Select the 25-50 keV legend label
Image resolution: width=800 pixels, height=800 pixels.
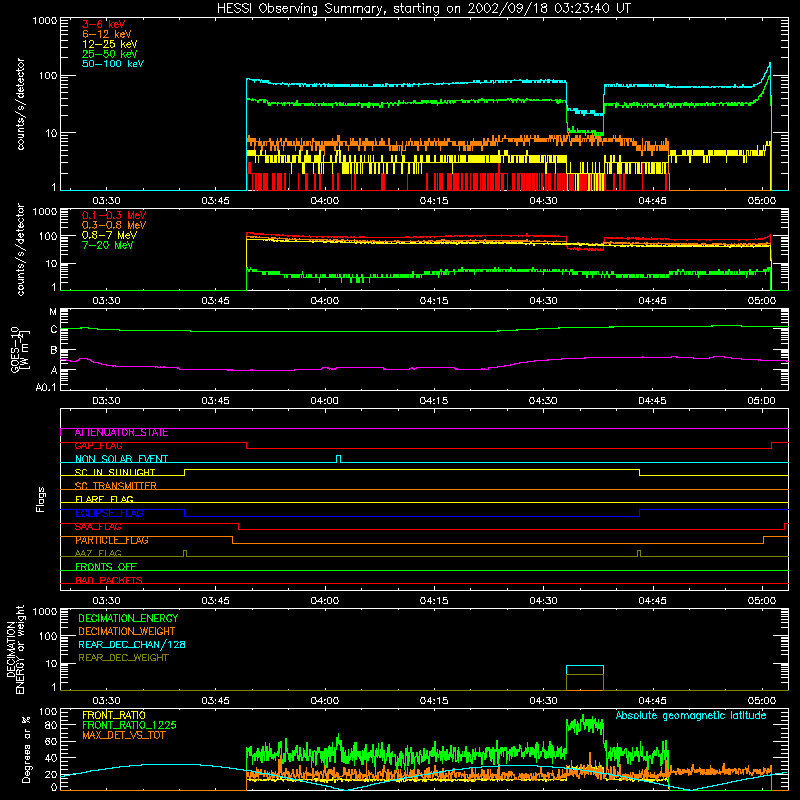tap(109, 54)
